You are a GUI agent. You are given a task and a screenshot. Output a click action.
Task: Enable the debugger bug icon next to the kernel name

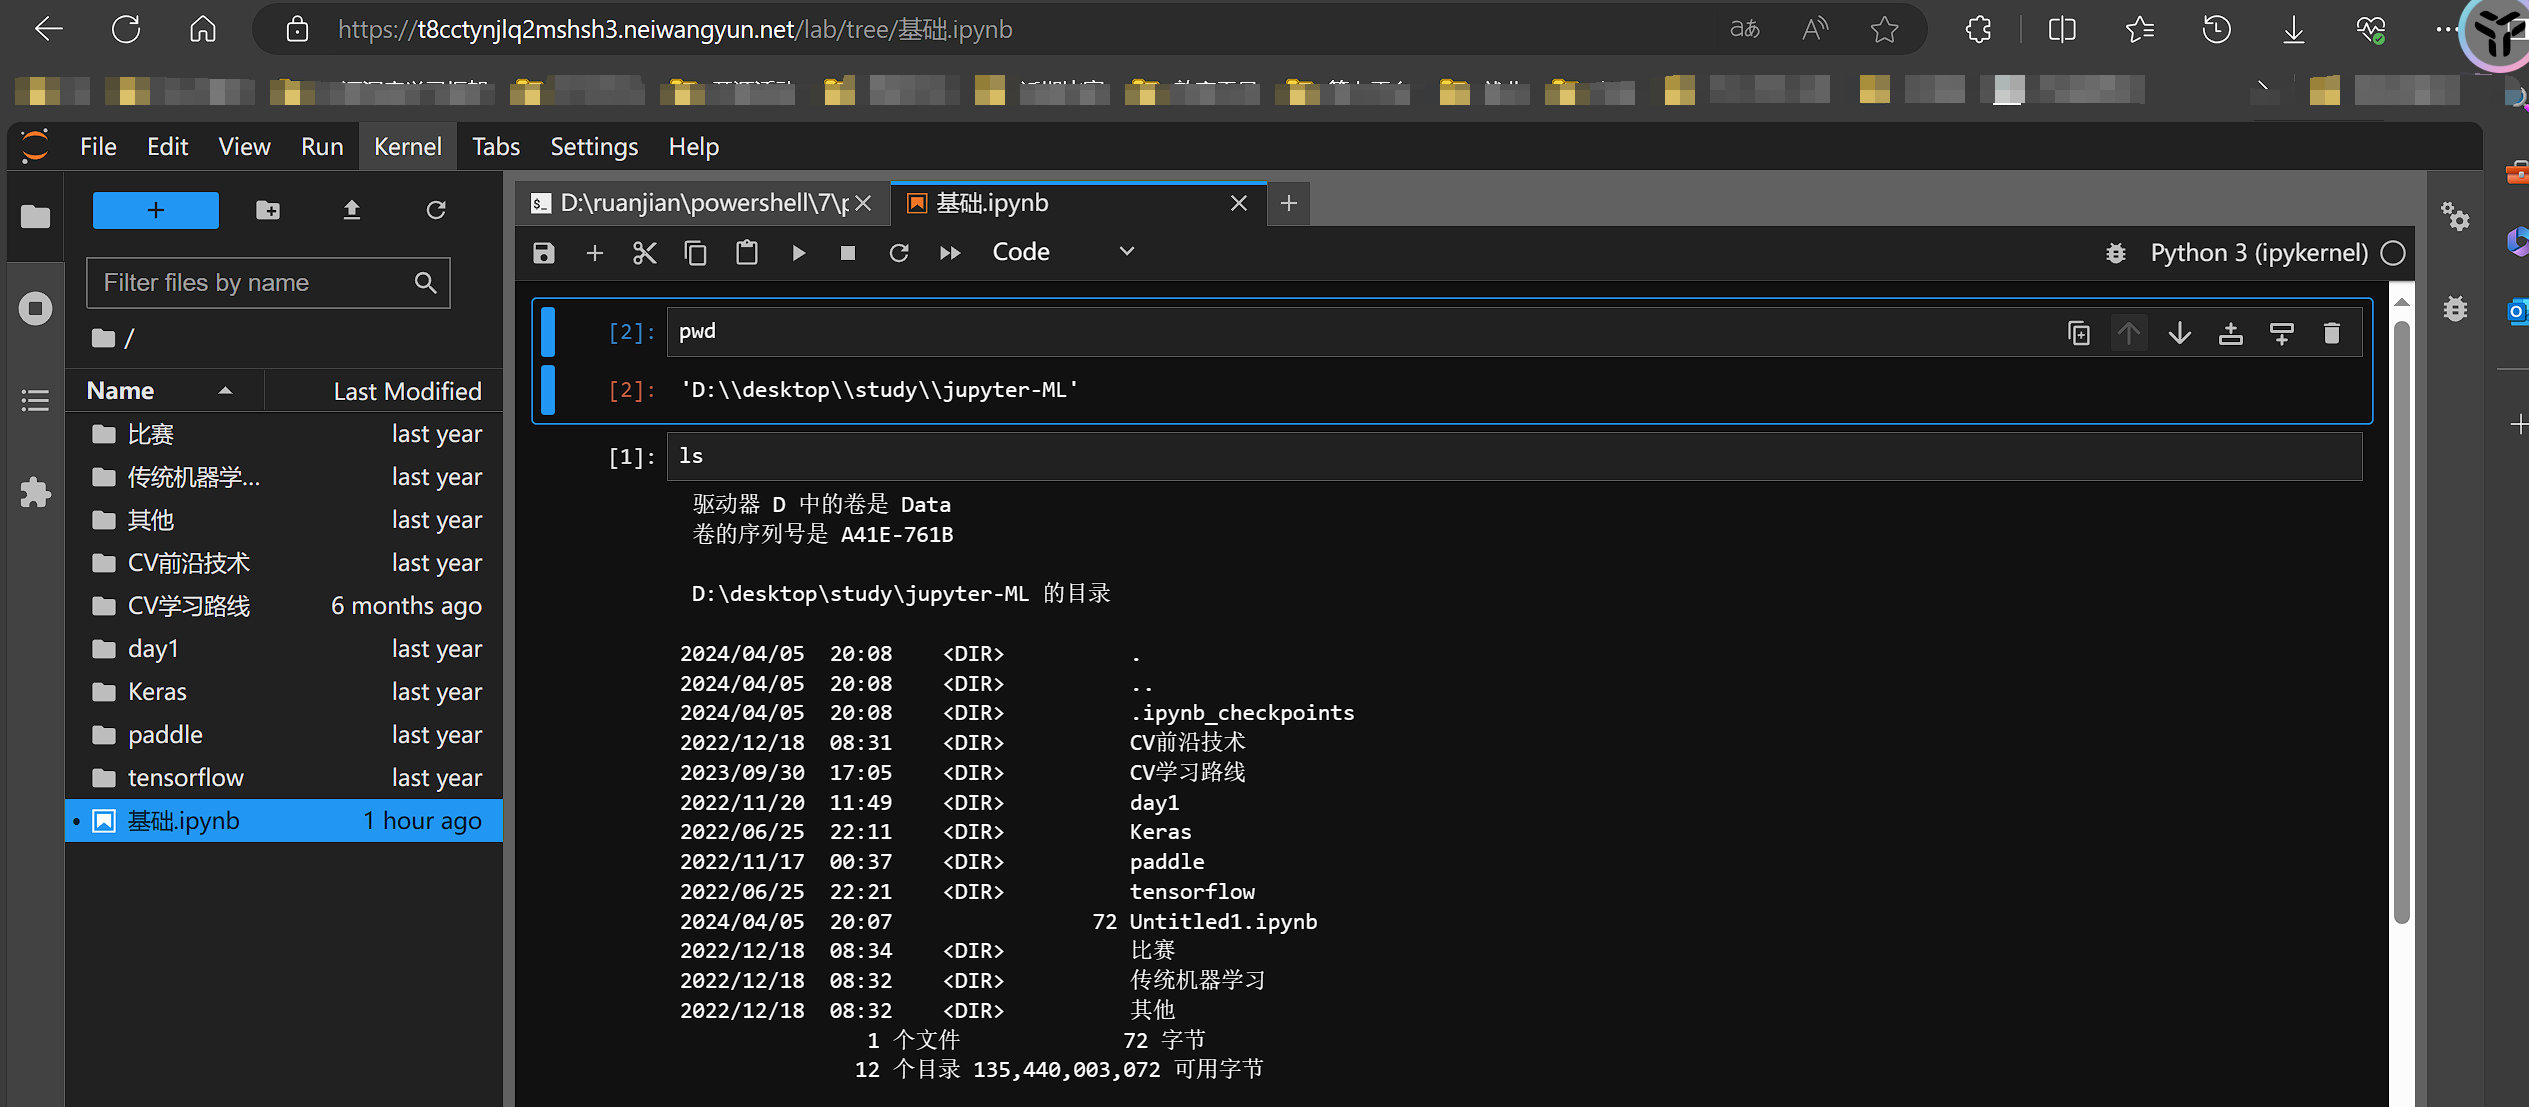click(x=2115, y=253)
